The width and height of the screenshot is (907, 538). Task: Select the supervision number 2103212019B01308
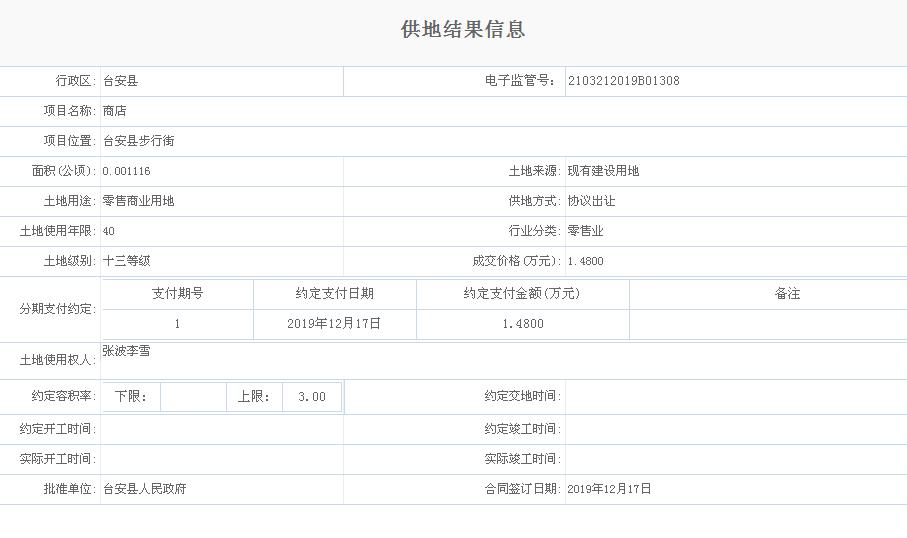(624, 81)
